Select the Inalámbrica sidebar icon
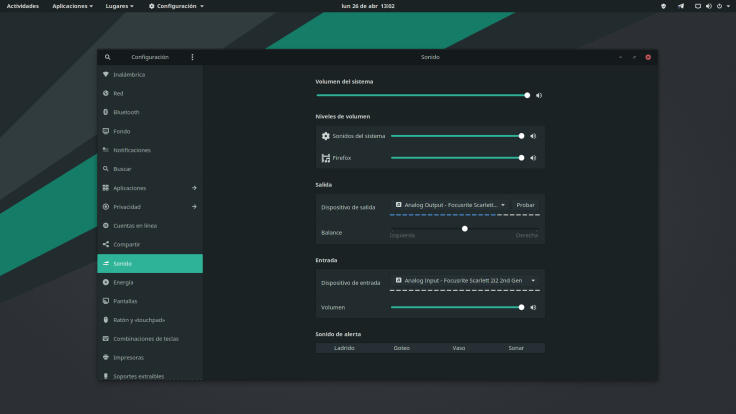This screenshot has width=736, height=414. [x=105, y=74]
